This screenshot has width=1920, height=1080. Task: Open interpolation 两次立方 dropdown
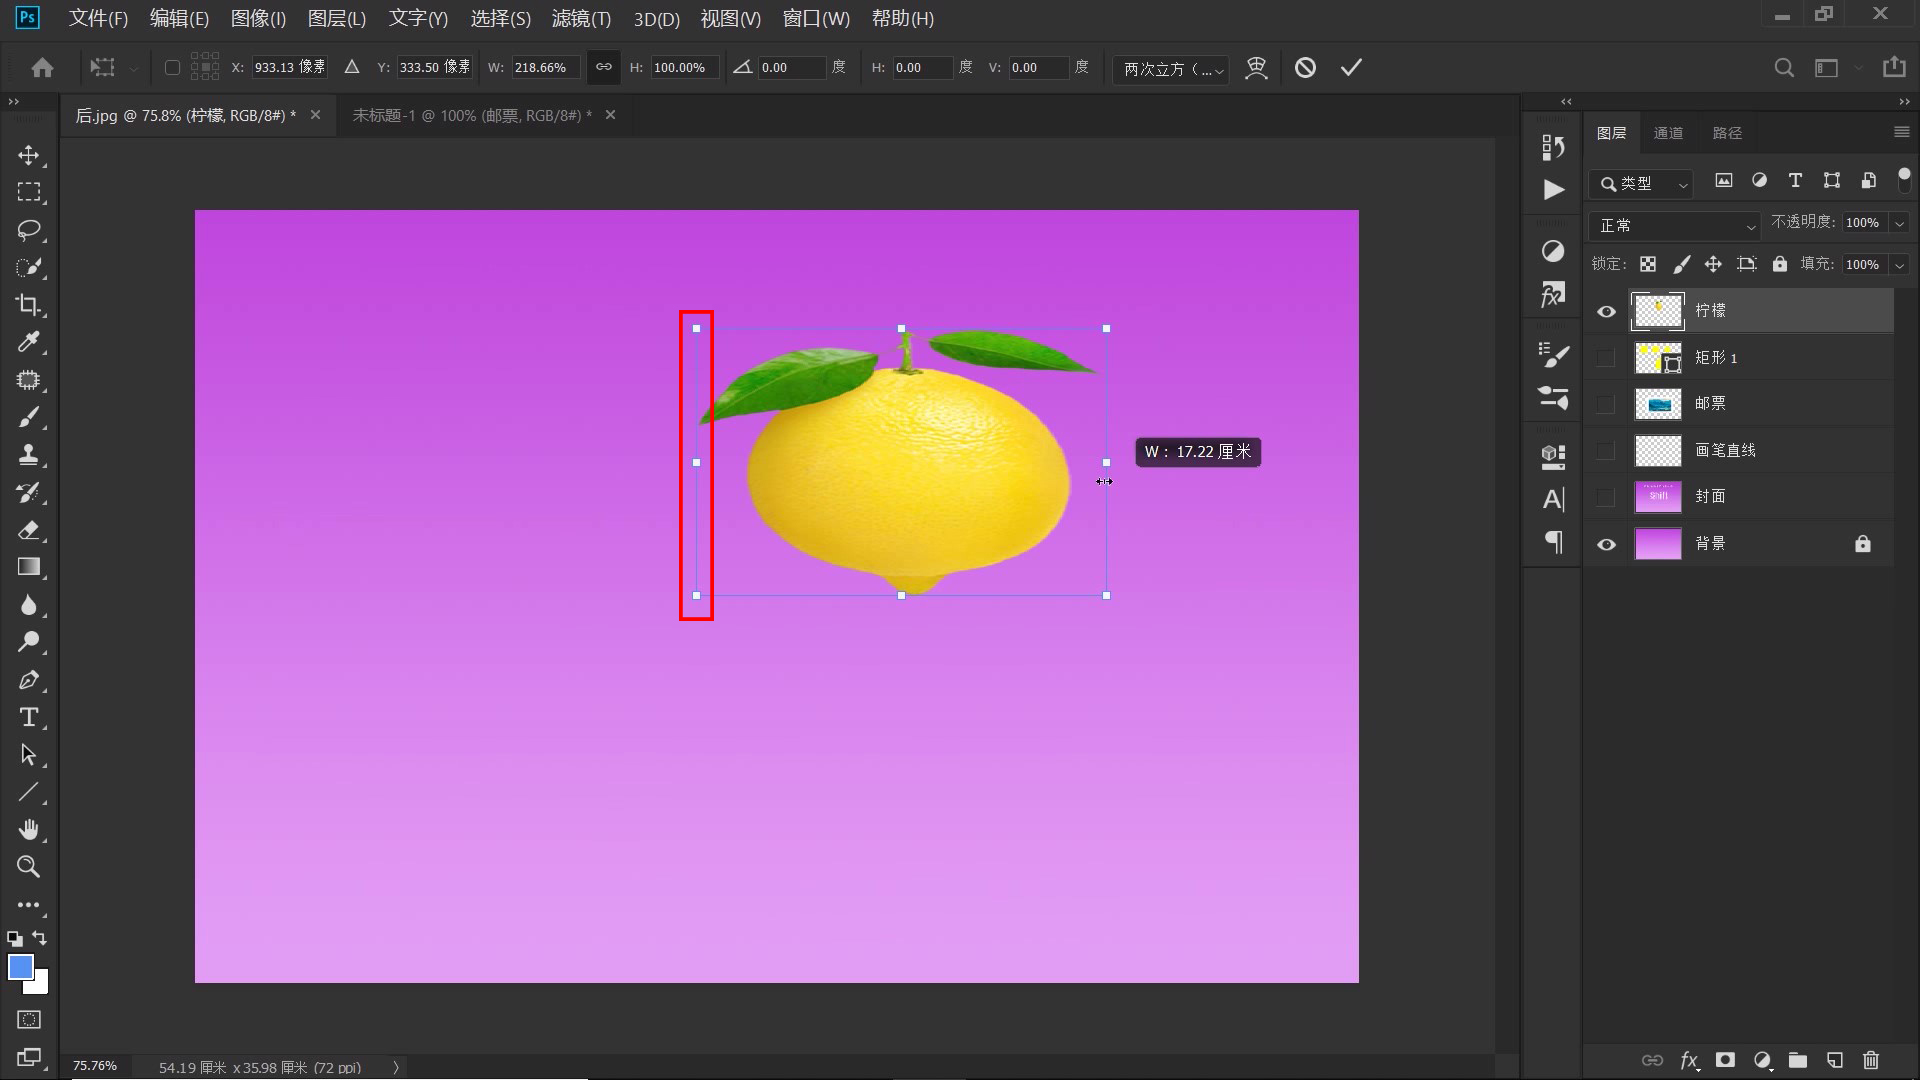click(1171, 68)
